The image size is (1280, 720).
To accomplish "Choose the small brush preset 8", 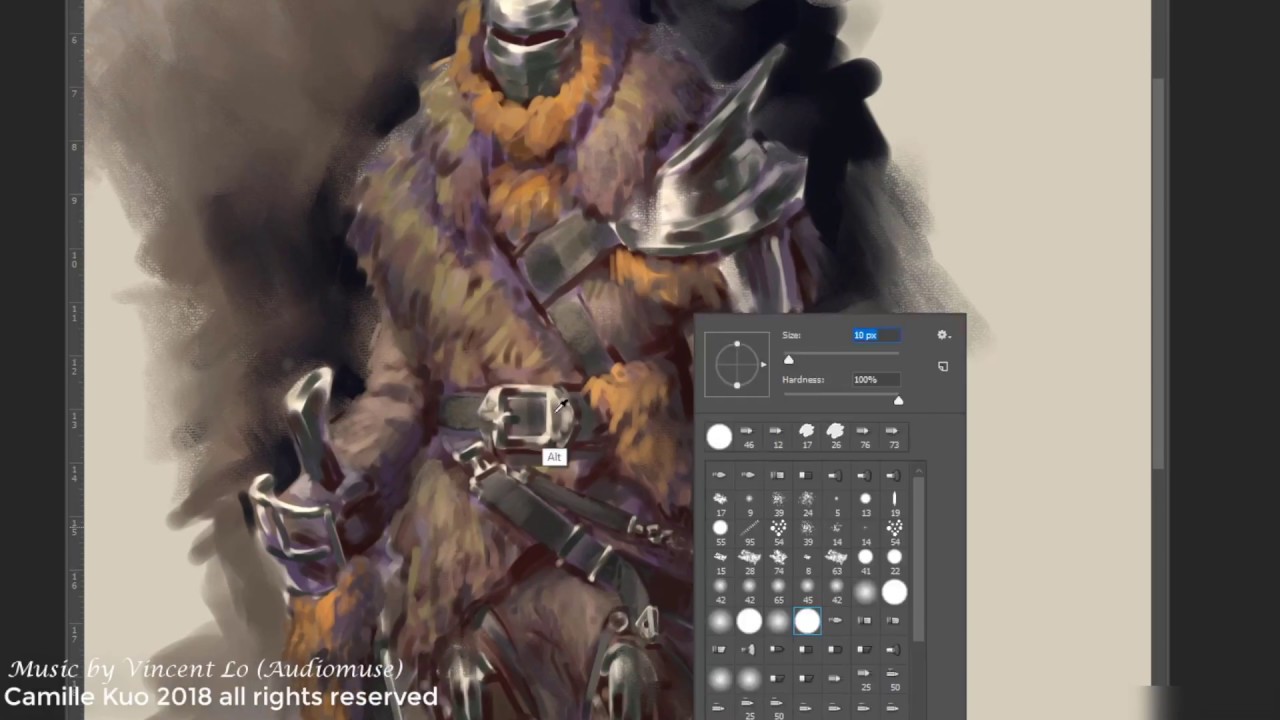I will [807, 561].
